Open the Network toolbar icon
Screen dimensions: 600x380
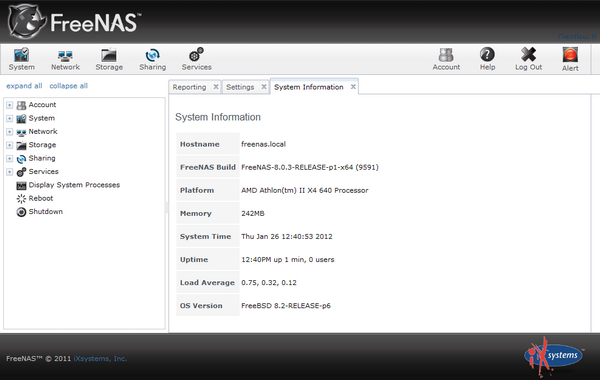click(65, 59)
